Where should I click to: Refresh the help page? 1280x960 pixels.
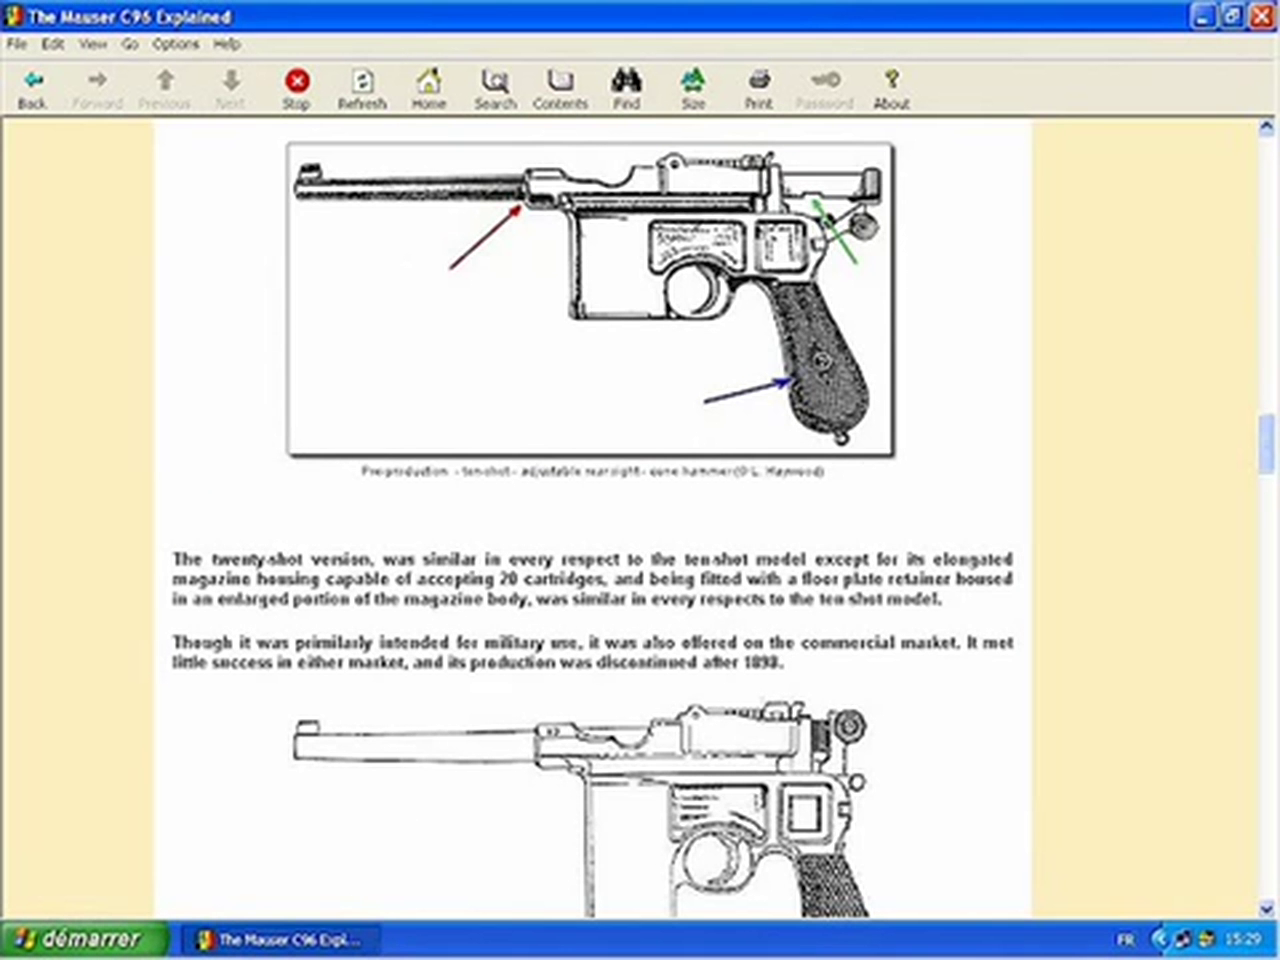362,88
